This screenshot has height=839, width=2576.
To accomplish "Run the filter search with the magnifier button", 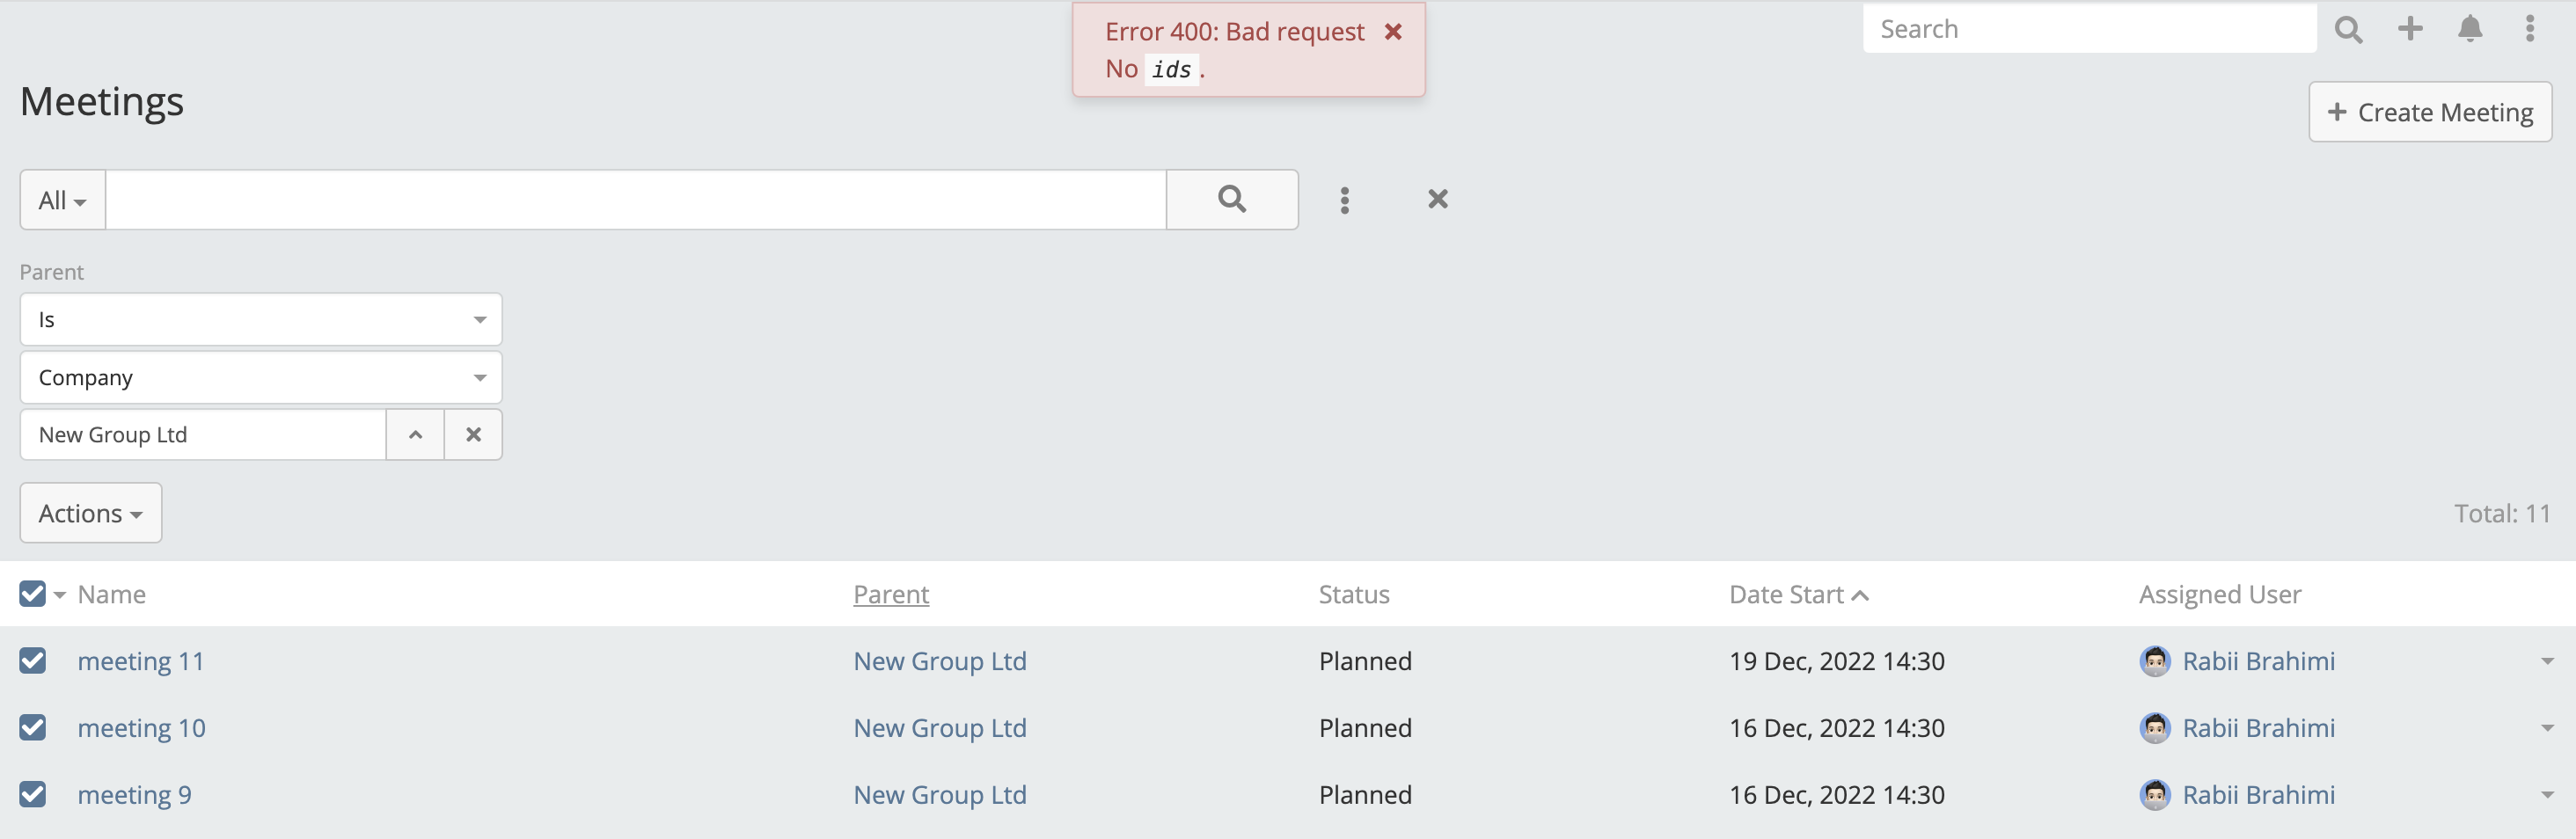I will [x=1231, y=199].
